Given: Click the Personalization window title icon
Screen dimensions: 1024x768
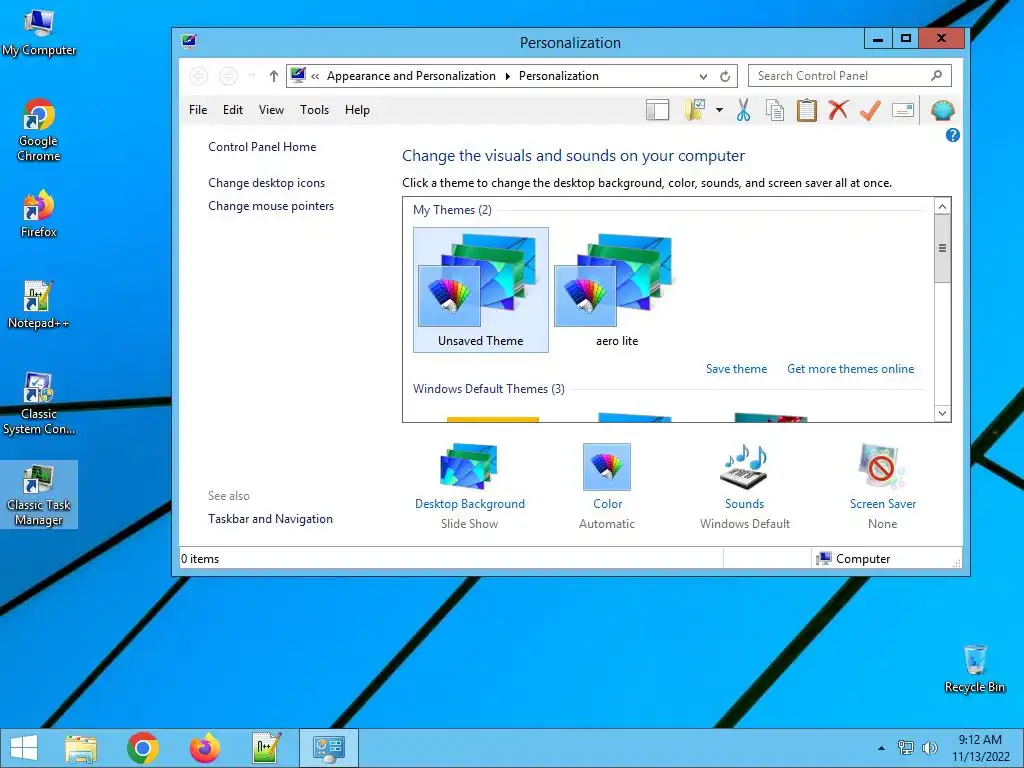Looking at the screenshot, I should tap(189, 42).
